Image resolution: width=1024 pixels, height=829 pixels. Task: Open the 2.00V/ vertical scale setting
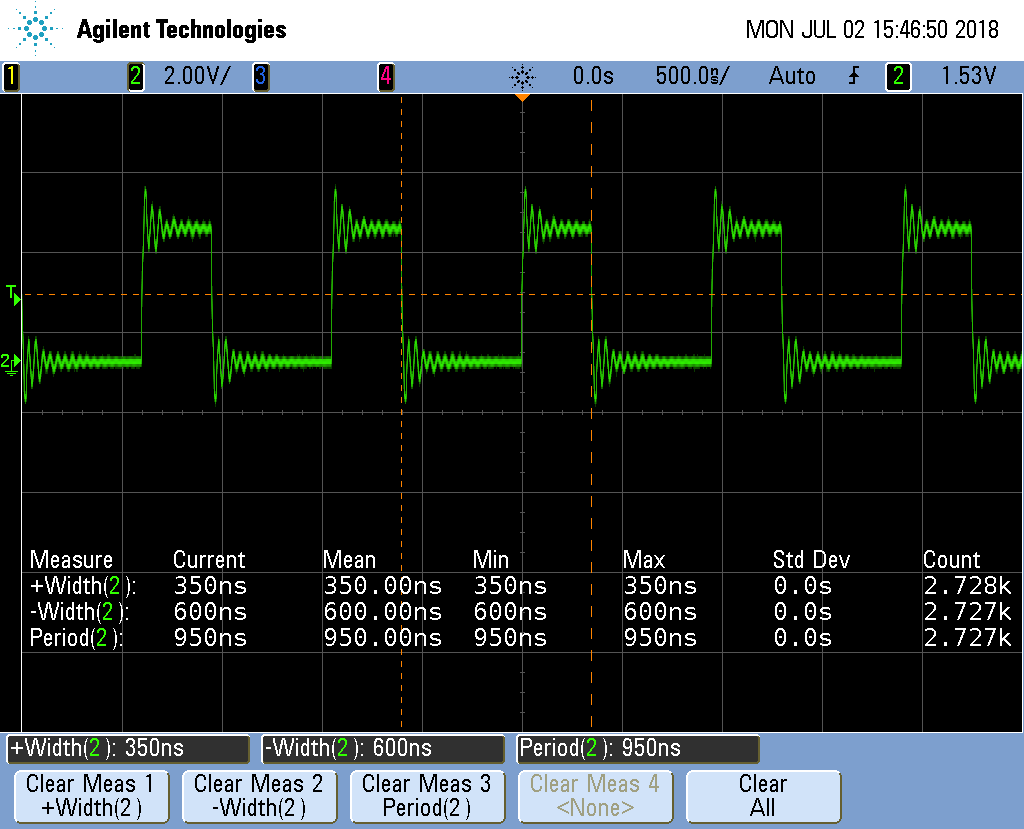[x=196, y=76]
